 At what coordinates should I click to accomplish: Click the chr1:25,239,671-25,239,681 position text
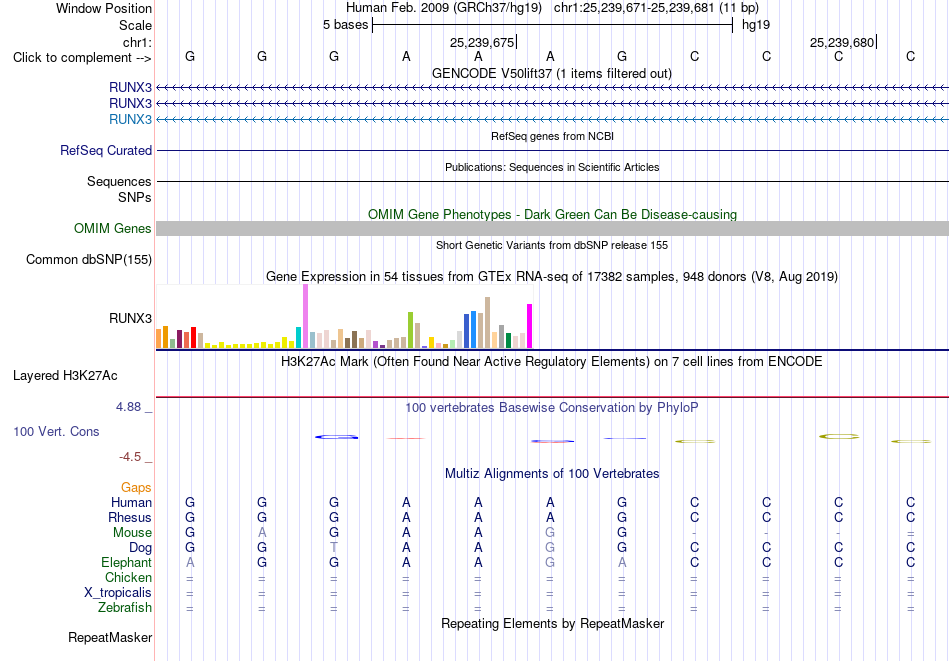(656, 8)
